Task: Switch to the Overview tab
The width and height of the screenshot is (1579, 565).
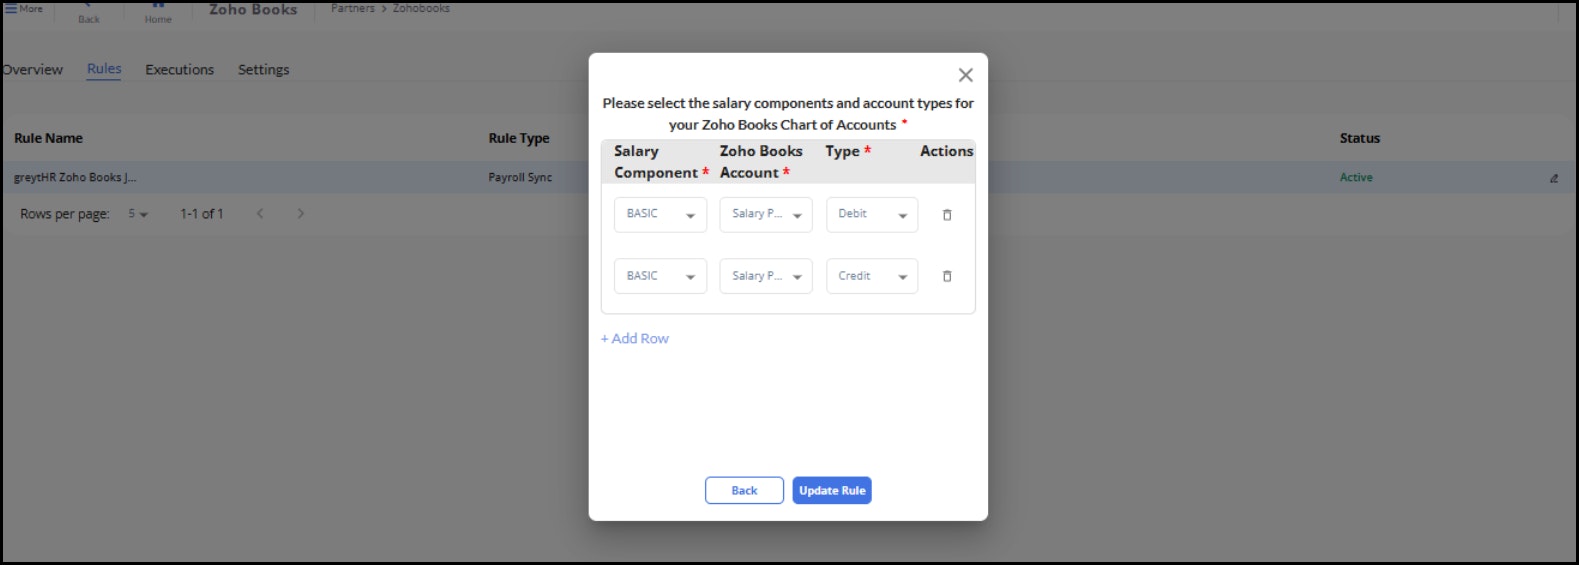Action: click(32, 70)
